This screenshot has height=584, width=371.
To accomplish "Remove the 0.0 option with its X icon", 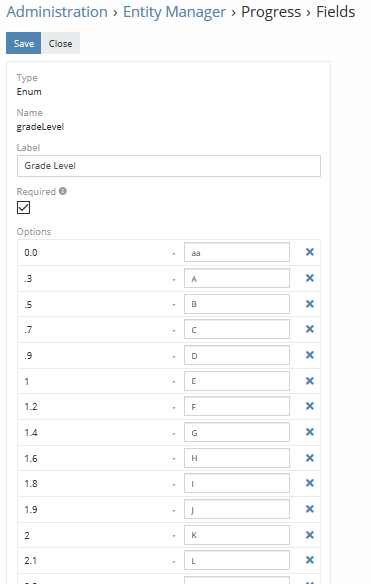I will (x=310, y=252).
